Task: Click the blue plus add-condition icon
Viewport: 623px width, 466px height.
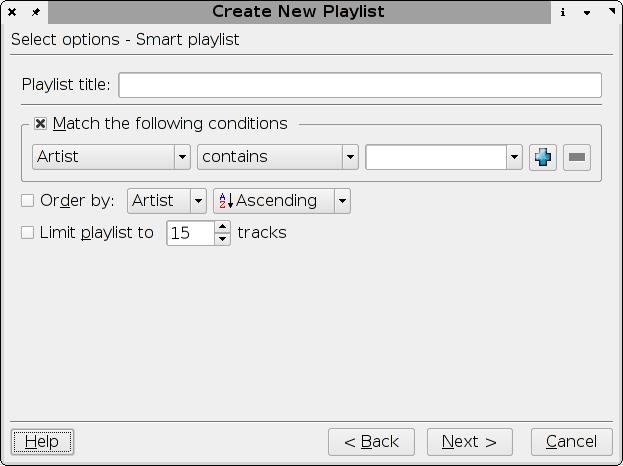Action: click(543, 157)
